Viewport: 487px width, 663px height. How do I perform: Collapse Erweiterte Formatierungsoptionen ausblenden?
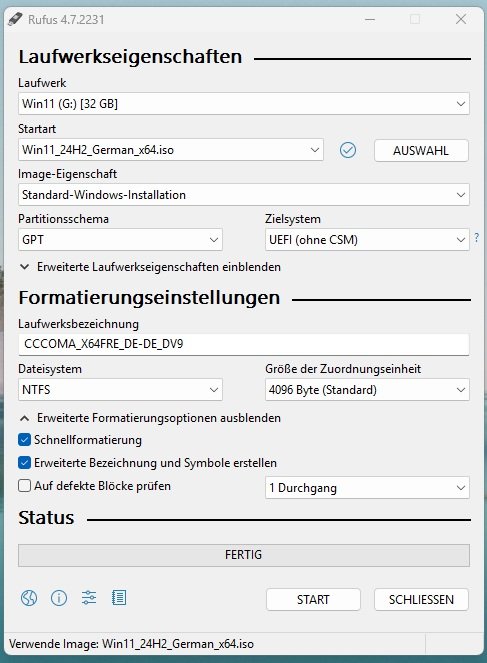(x=150, y=418)
